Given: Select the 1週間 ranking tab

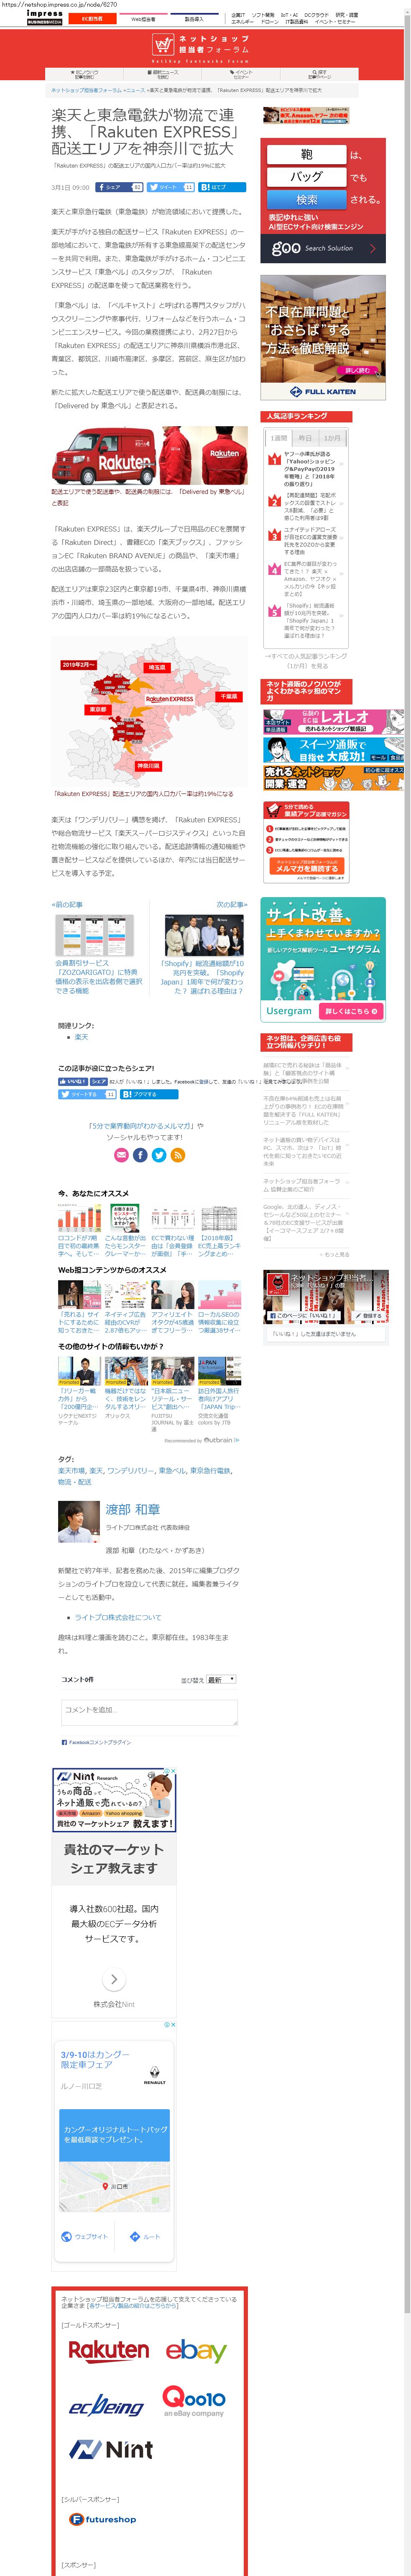Looking at the screenshot, I should point(279,438).
